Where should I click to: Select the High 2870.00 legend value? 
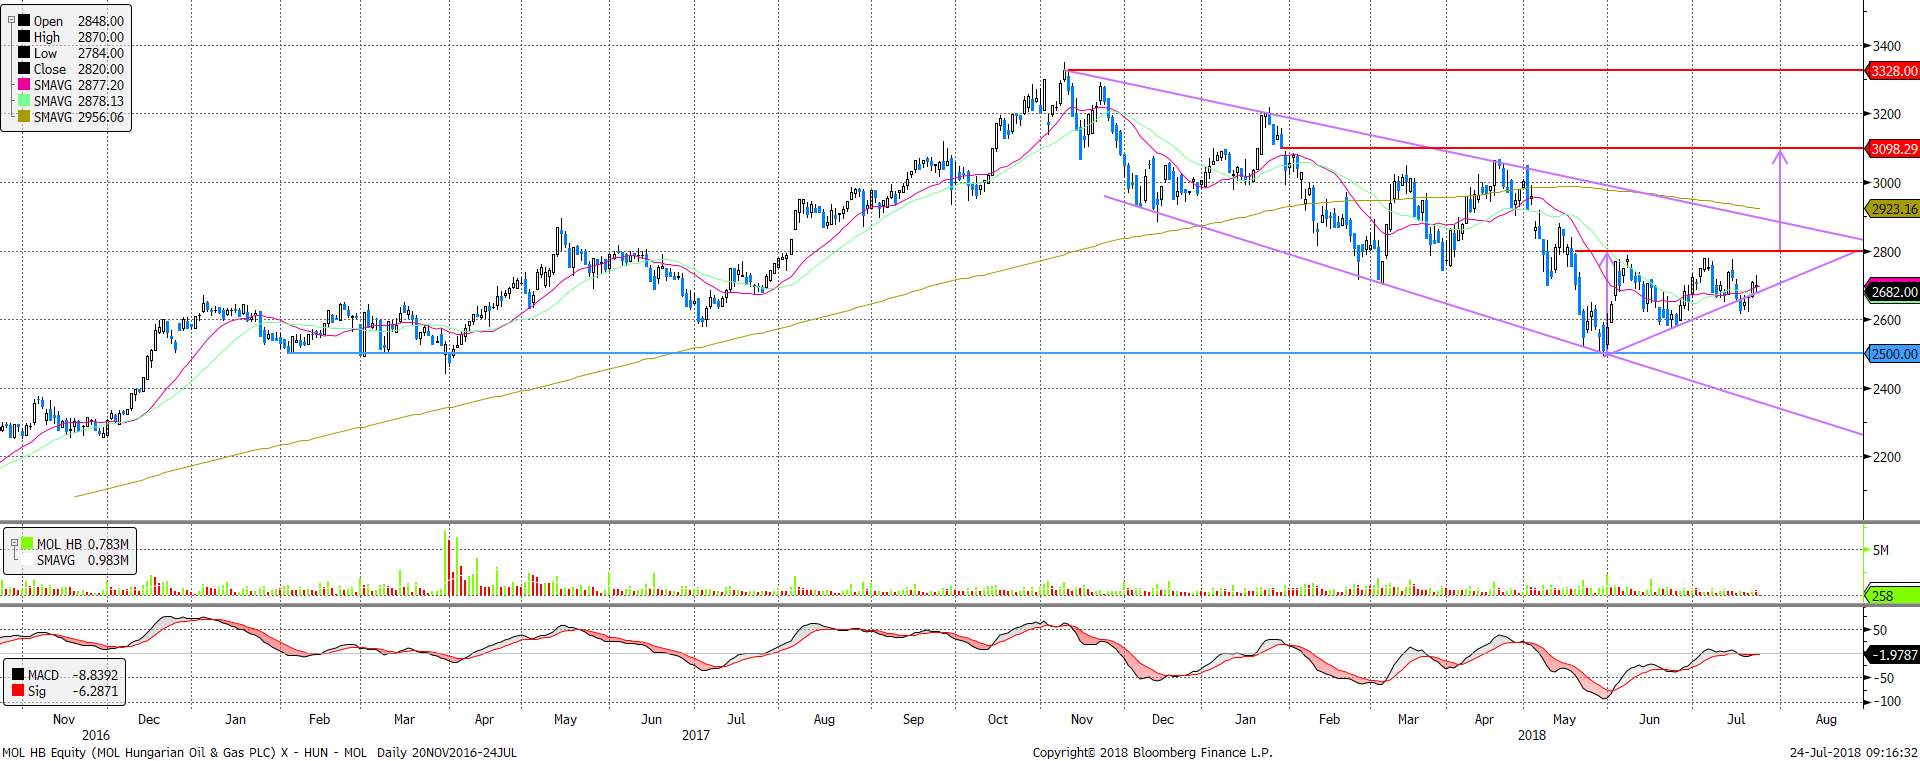click(101, 37)
